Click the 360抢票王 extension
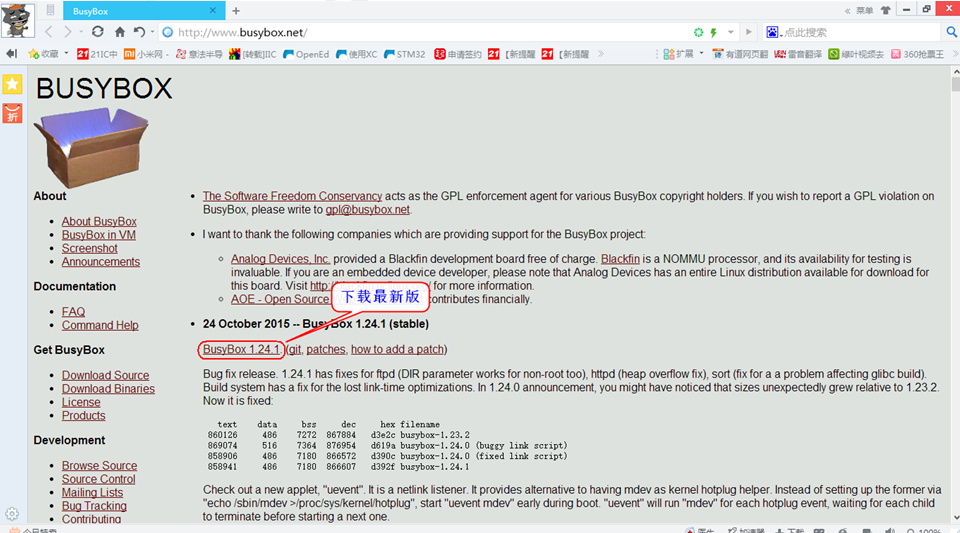Viewport: 960px width, 533px height. (x=917, y=54)
